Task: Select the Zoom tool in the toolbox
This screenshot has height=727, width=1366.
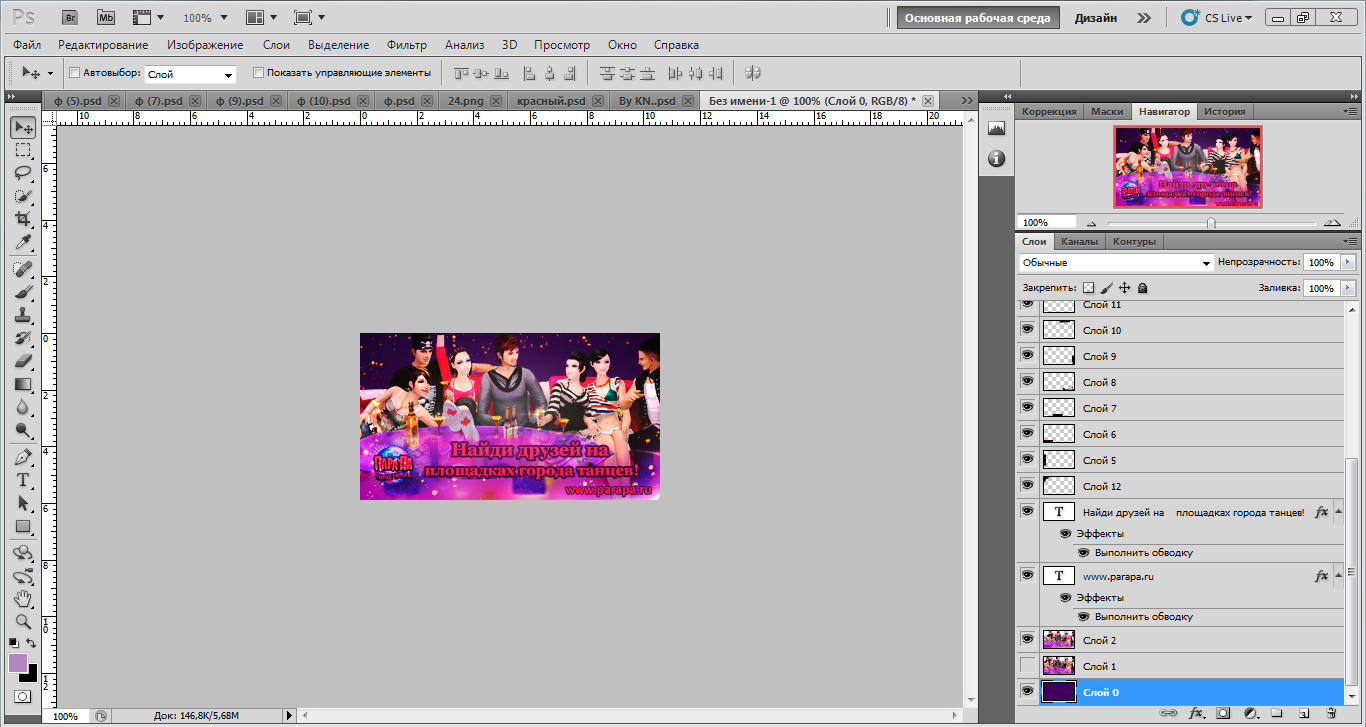Action: (23, 621)
